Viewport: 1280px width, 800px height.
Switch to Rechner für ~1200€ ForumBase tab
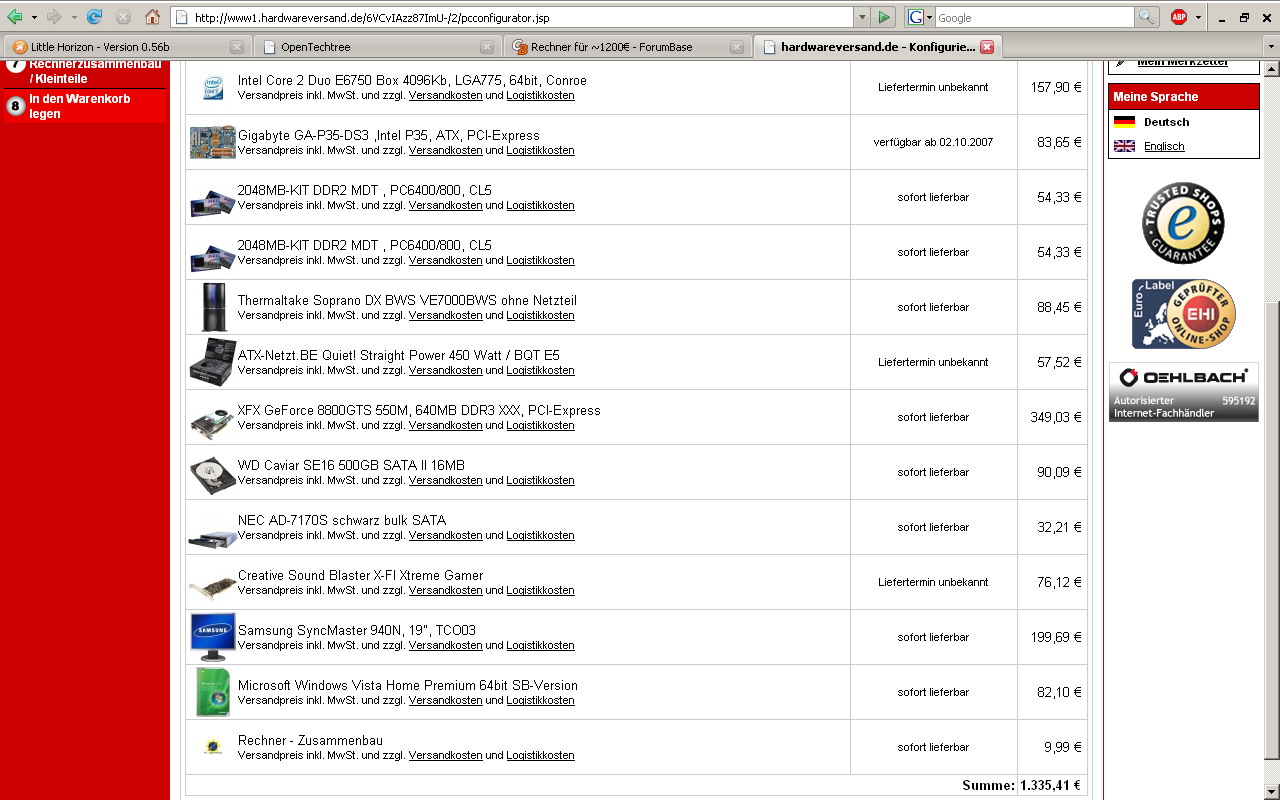pos(627,46)
